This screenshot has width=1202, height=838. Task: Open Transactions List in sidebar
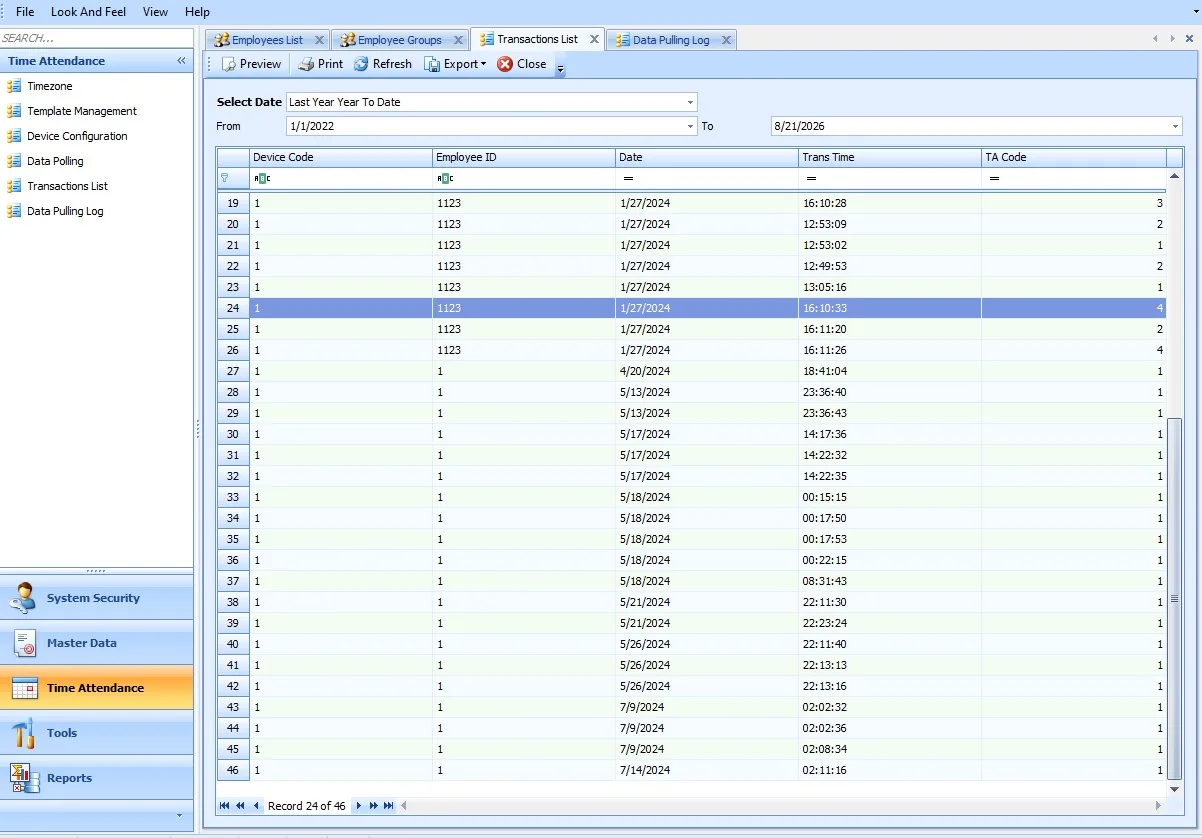[x=67, y=186]
